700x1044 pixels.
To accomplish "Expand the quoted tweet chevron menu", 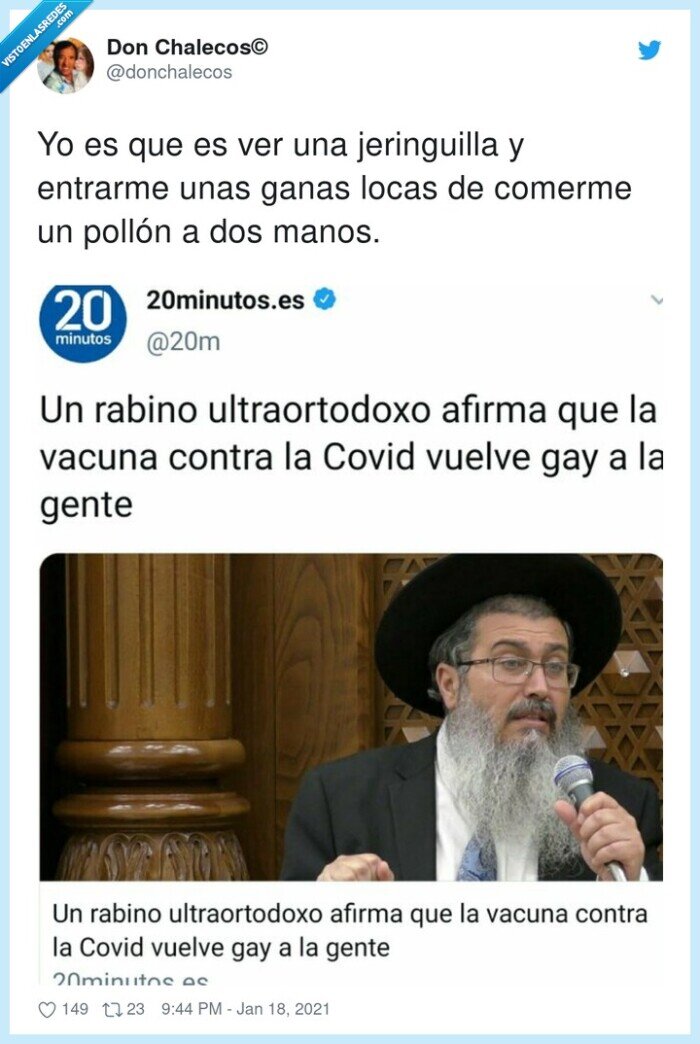I will click(657, 300).
